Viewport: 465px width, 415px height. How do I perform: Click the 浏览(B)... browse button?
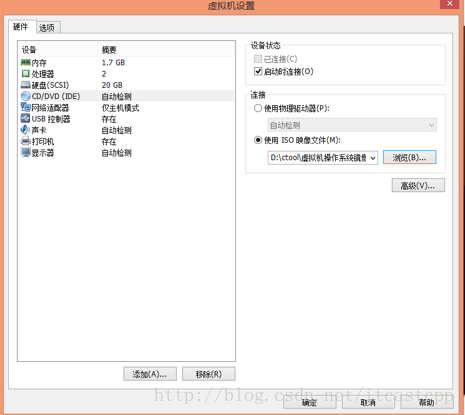pos(409,157)
